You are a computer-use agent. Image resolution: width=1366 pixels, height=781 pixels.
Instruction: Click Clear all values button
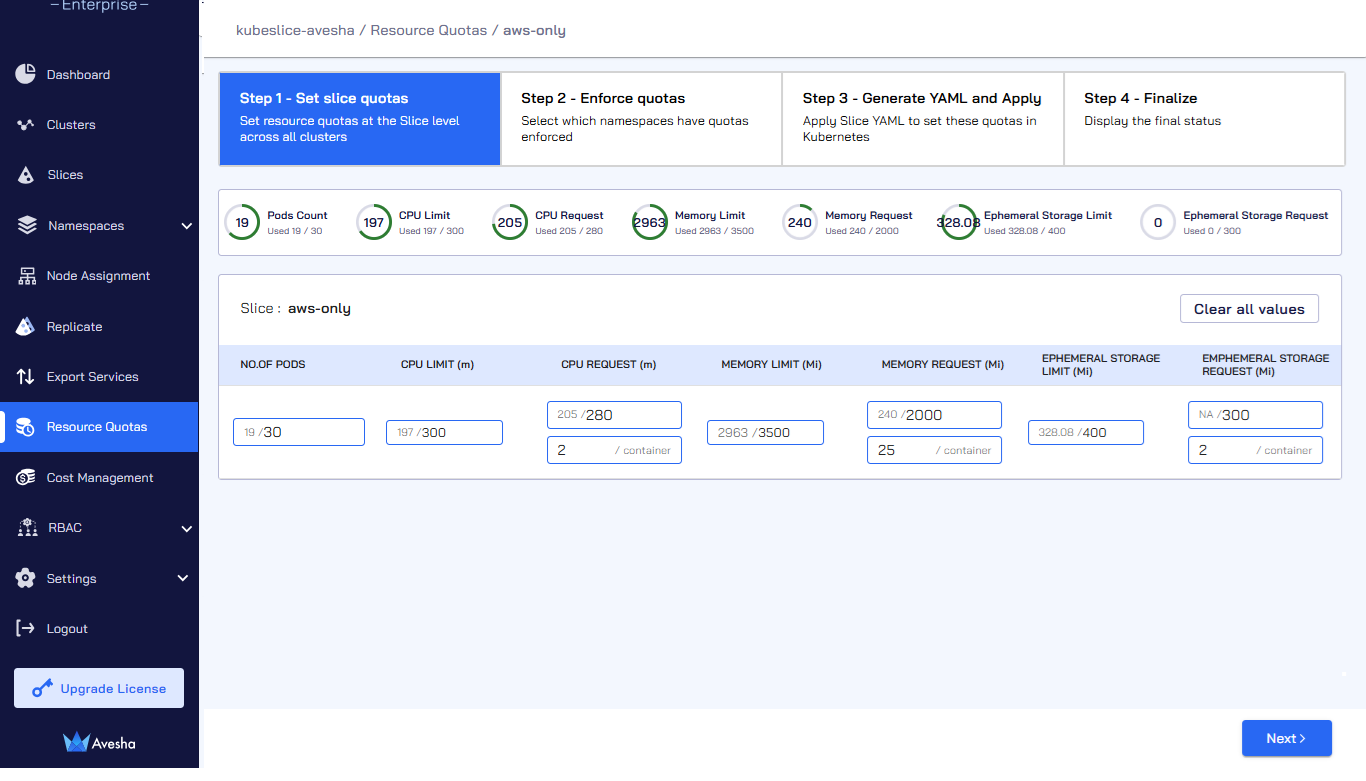pos(1249,309)
